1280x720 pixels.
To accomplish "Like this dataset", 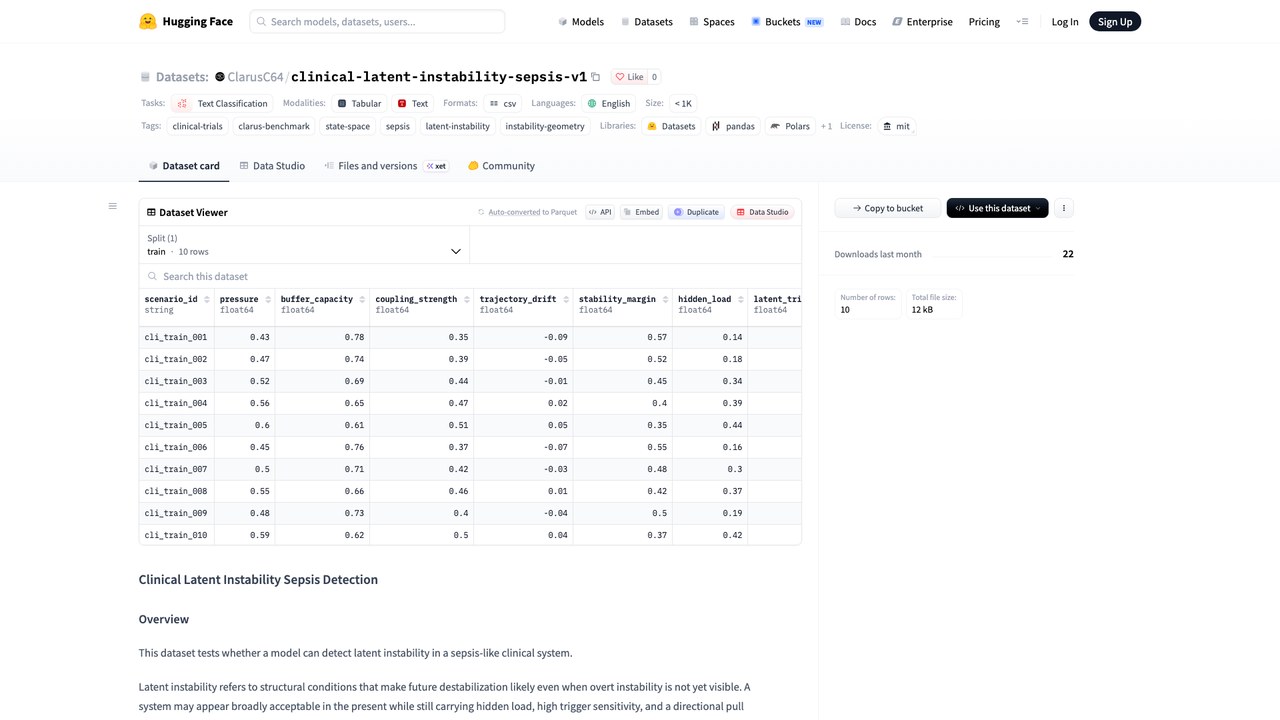I will coord(629,77).
